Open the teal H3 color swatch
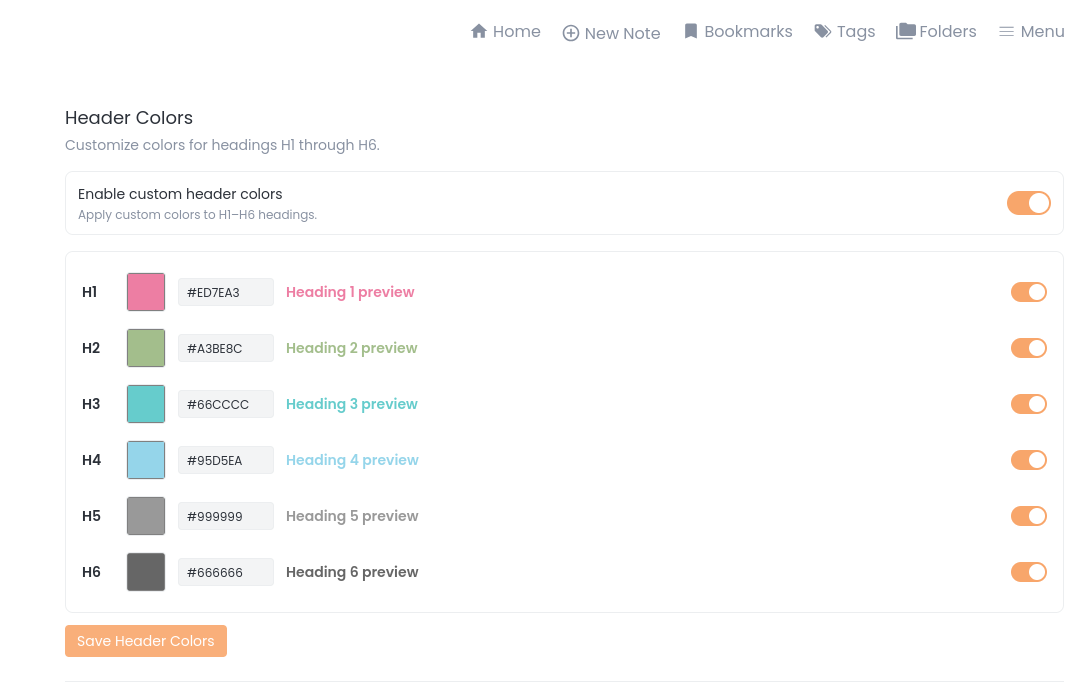Image resolution: width=1085 pixels, height=689 pixels. tap(146, 404)
